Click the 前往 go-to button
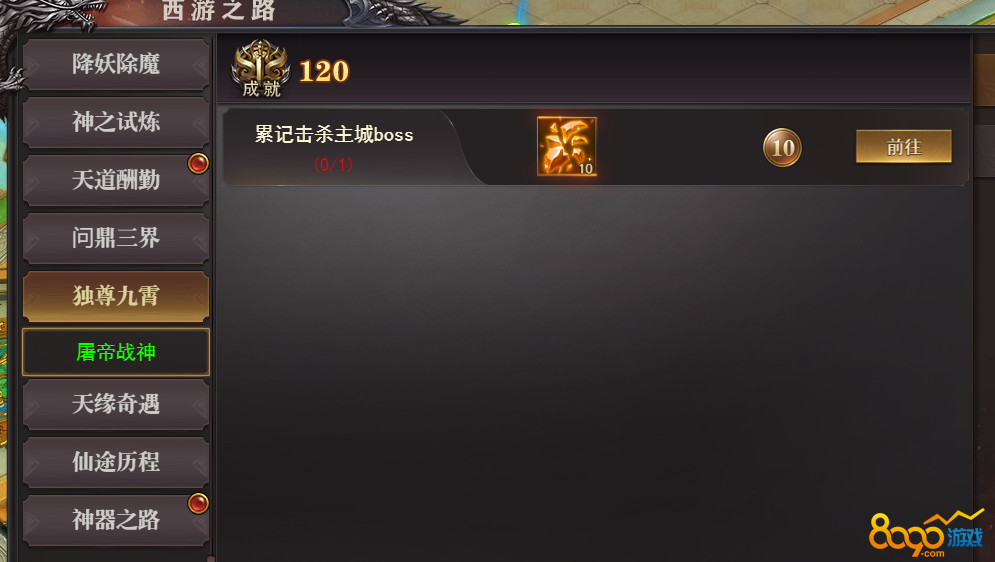This screenshot has height=562, width=995. tap(904, 147)
